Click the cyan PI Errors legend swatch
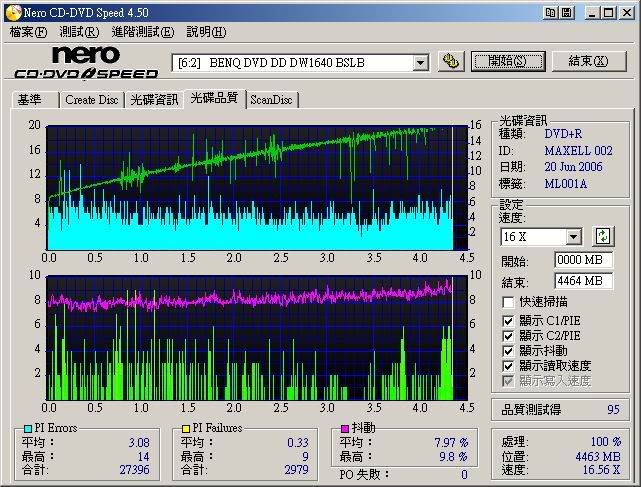Image resolution: width=641 pixels, height=487 pixels. [28, 428]
